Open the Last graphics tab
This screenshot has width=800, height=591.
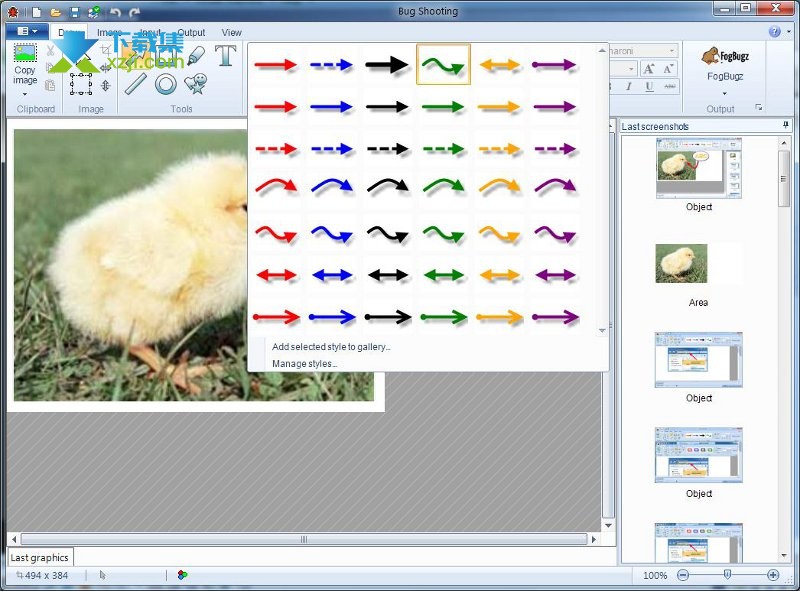tap(40, 557)
